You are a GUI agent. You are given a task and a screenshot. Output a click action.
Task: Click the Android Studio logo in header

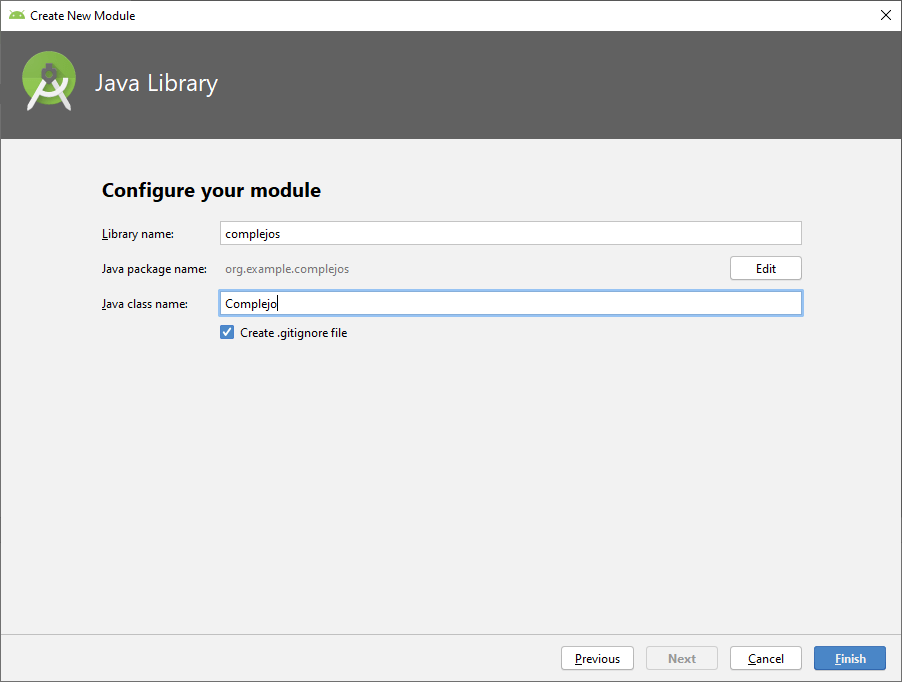click(49, 82)
